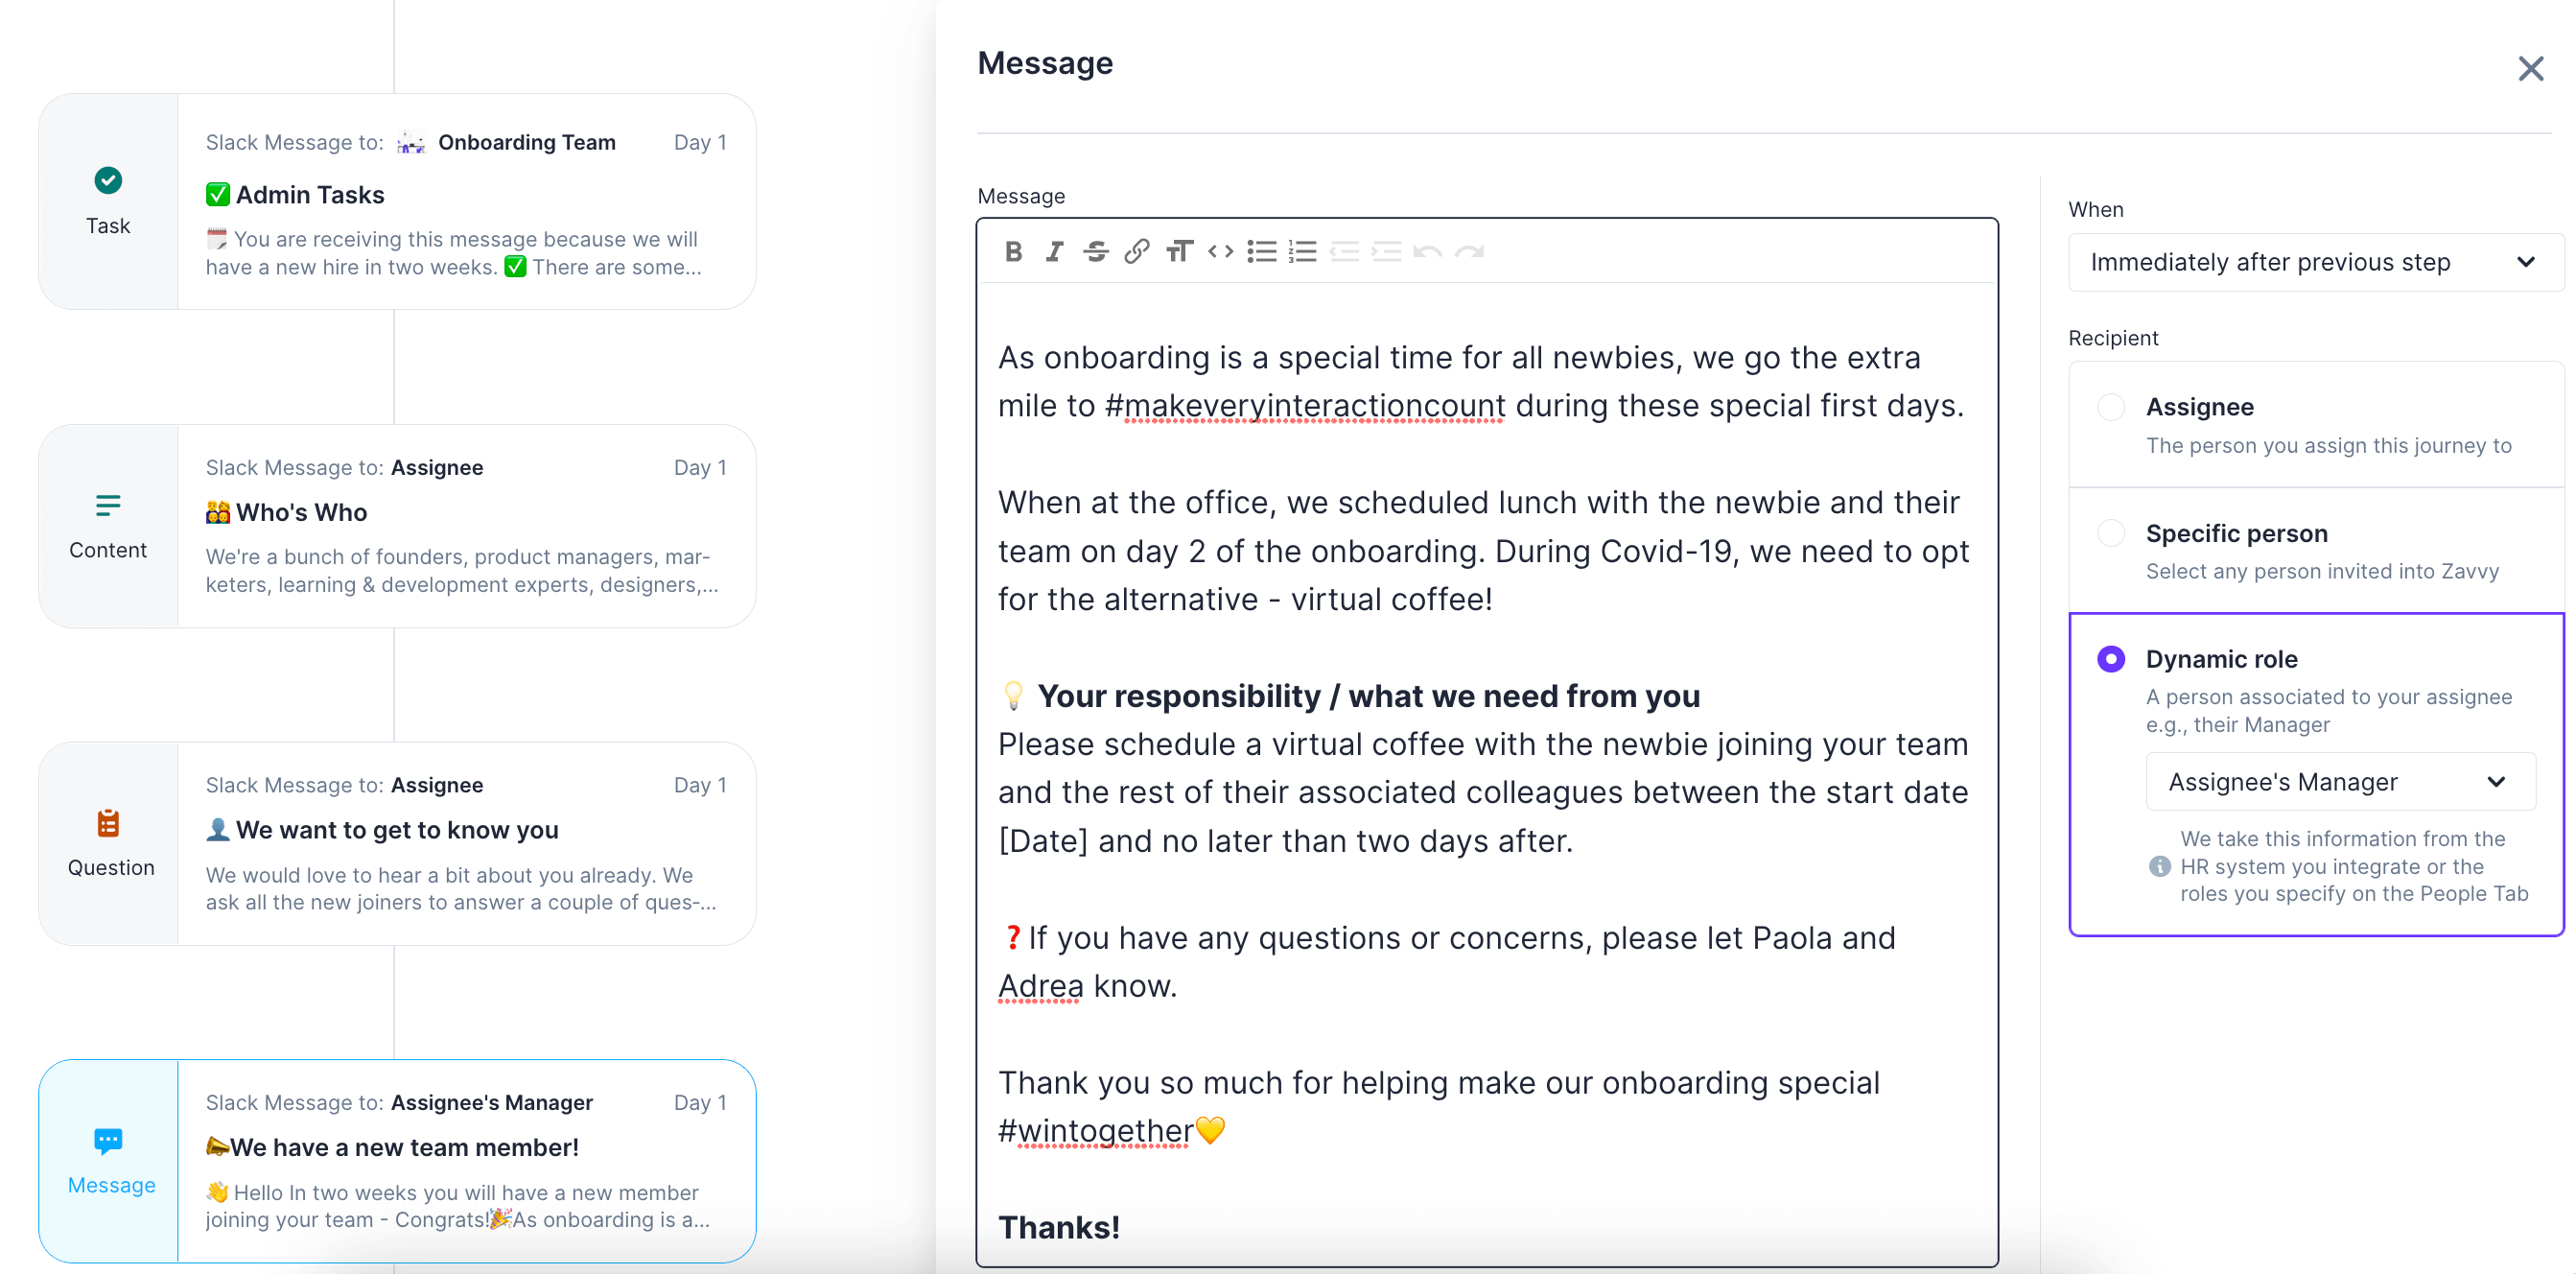Insert a code block with the brackets icon
Viewport: 2576px width, 1274px height.
tap(1220, 252)
